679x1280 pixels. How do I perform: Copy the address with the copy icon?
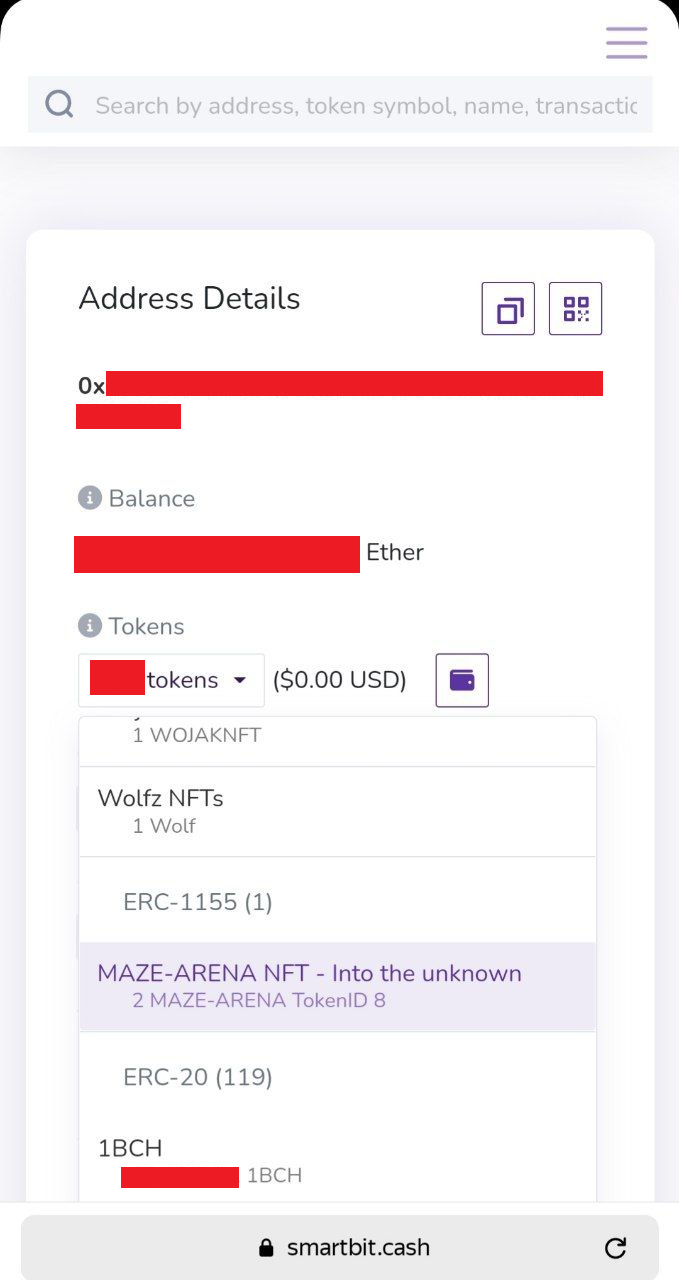click(508, 308)
